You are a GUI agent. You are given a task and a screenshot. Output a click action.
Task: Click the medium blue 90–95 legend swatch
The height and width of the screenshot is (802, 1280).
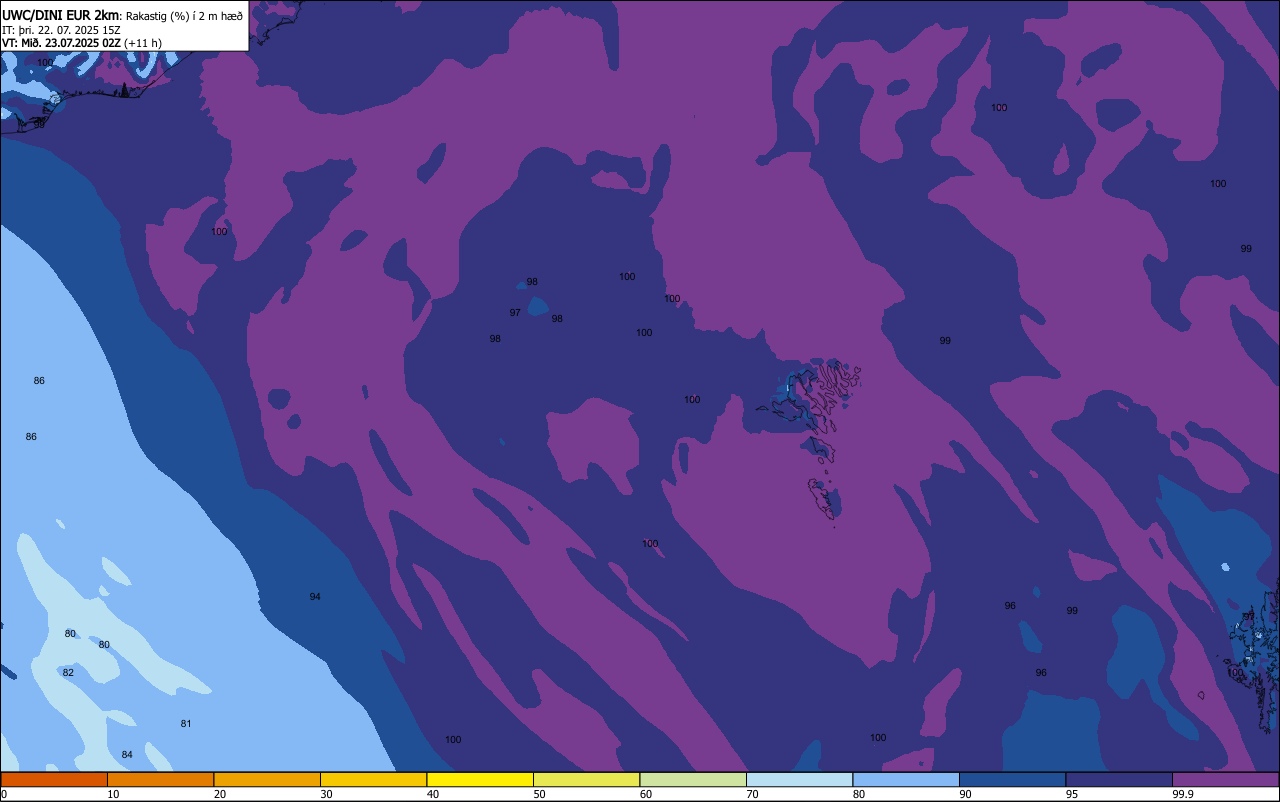(1012, 779)
